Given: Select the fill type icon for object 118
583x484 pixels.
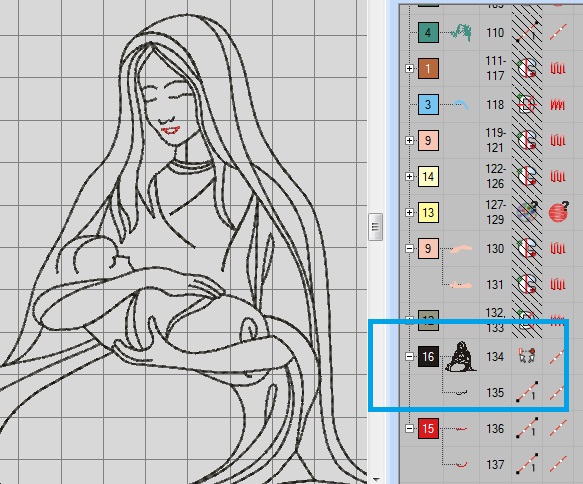Looking at the screenshot, I should click(x=527, y=104).
